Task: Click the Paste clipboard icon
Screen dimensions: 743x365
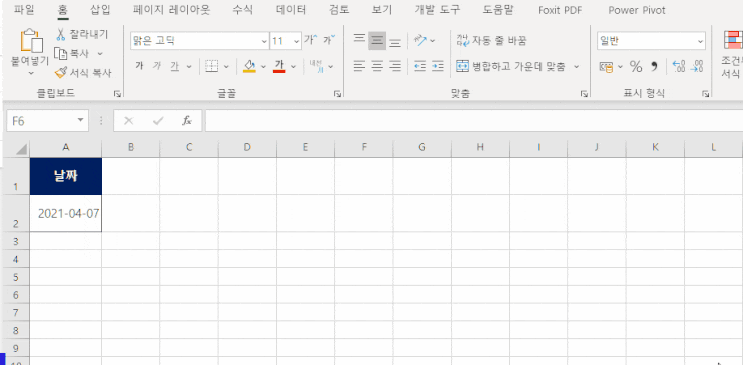Action: 31,41
